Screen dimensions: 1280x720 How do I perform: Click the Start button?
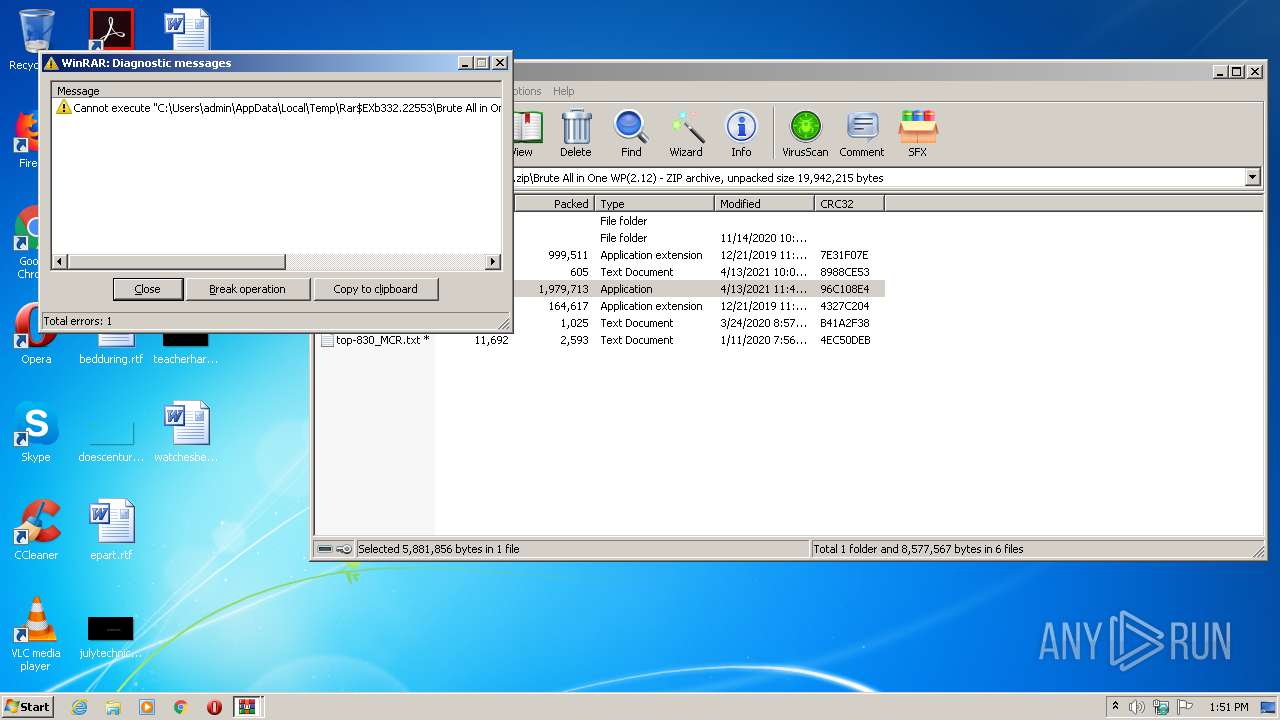pos(27,707)
